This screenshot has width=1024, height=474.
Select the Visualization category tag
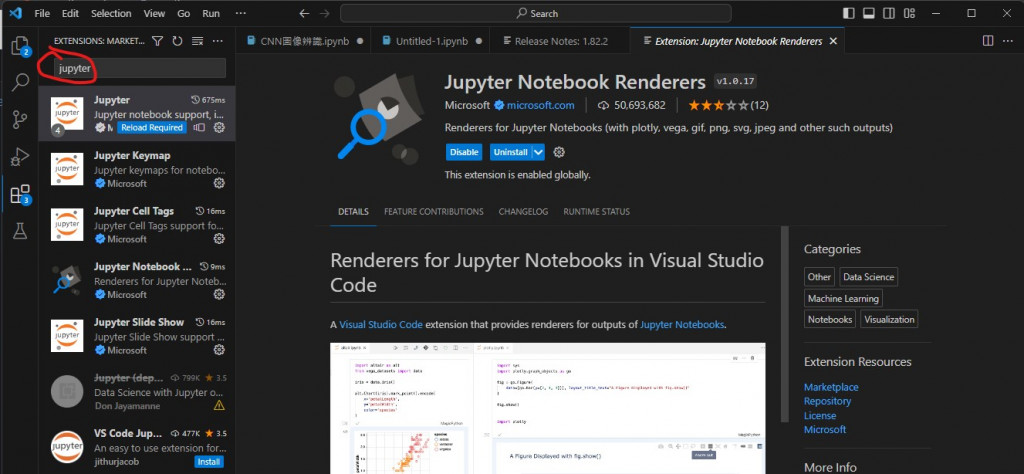pos(889,319)
